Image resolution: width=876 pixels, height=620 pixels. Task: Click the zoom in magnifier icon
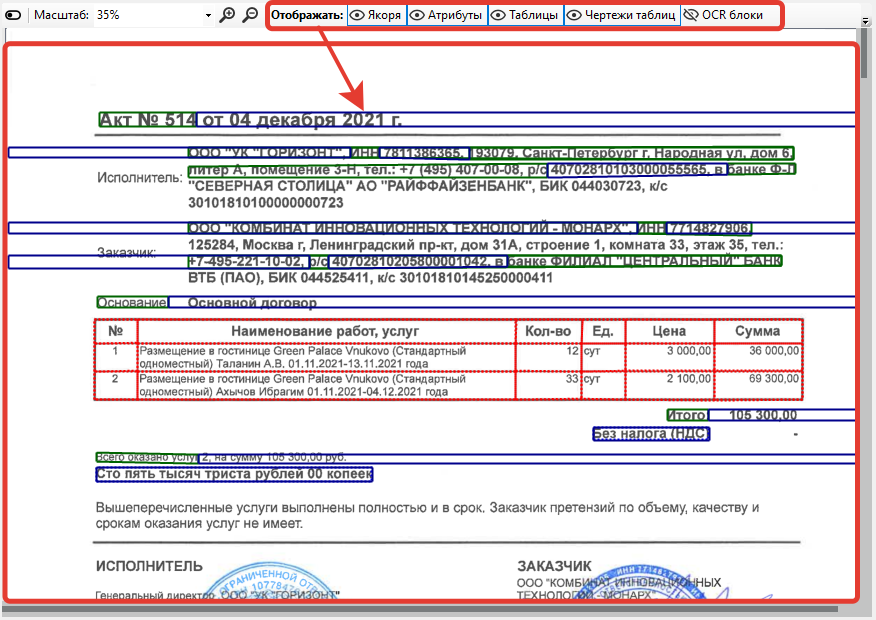coord(228,15)
